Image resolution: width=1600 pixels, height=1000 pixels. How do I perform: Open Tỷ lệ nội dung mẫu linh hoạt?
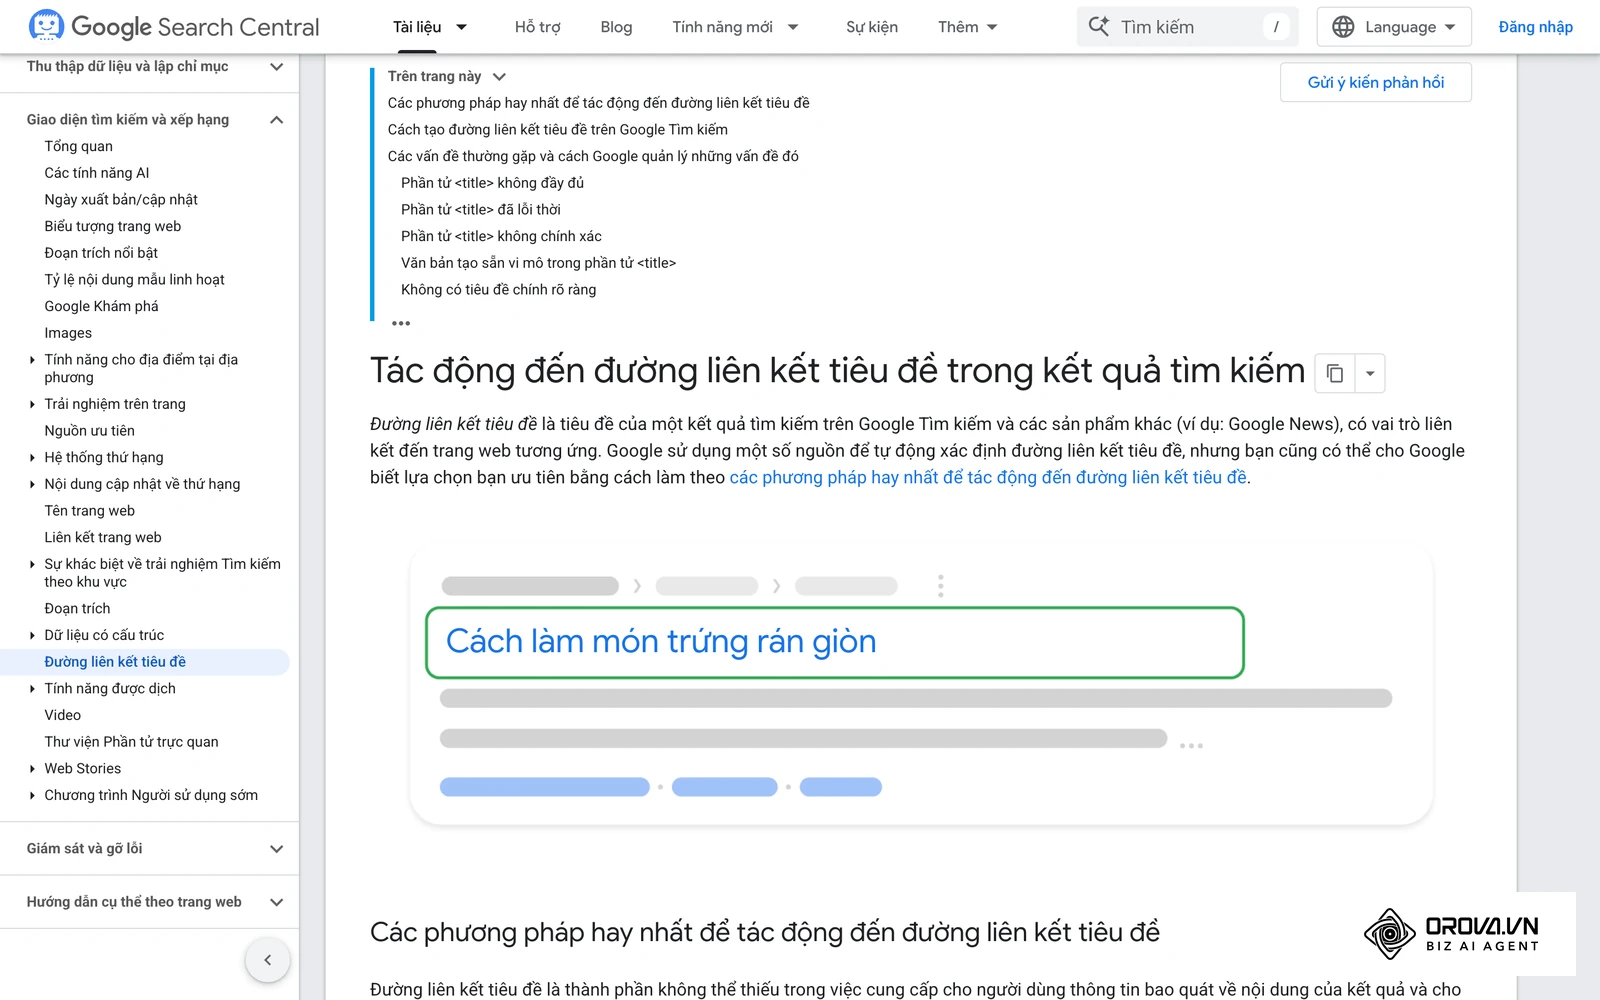[134, 280]
